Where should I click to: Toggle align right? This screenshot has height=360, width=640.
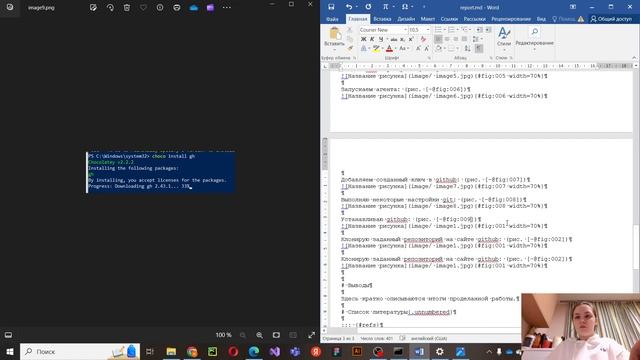[456, 39]
